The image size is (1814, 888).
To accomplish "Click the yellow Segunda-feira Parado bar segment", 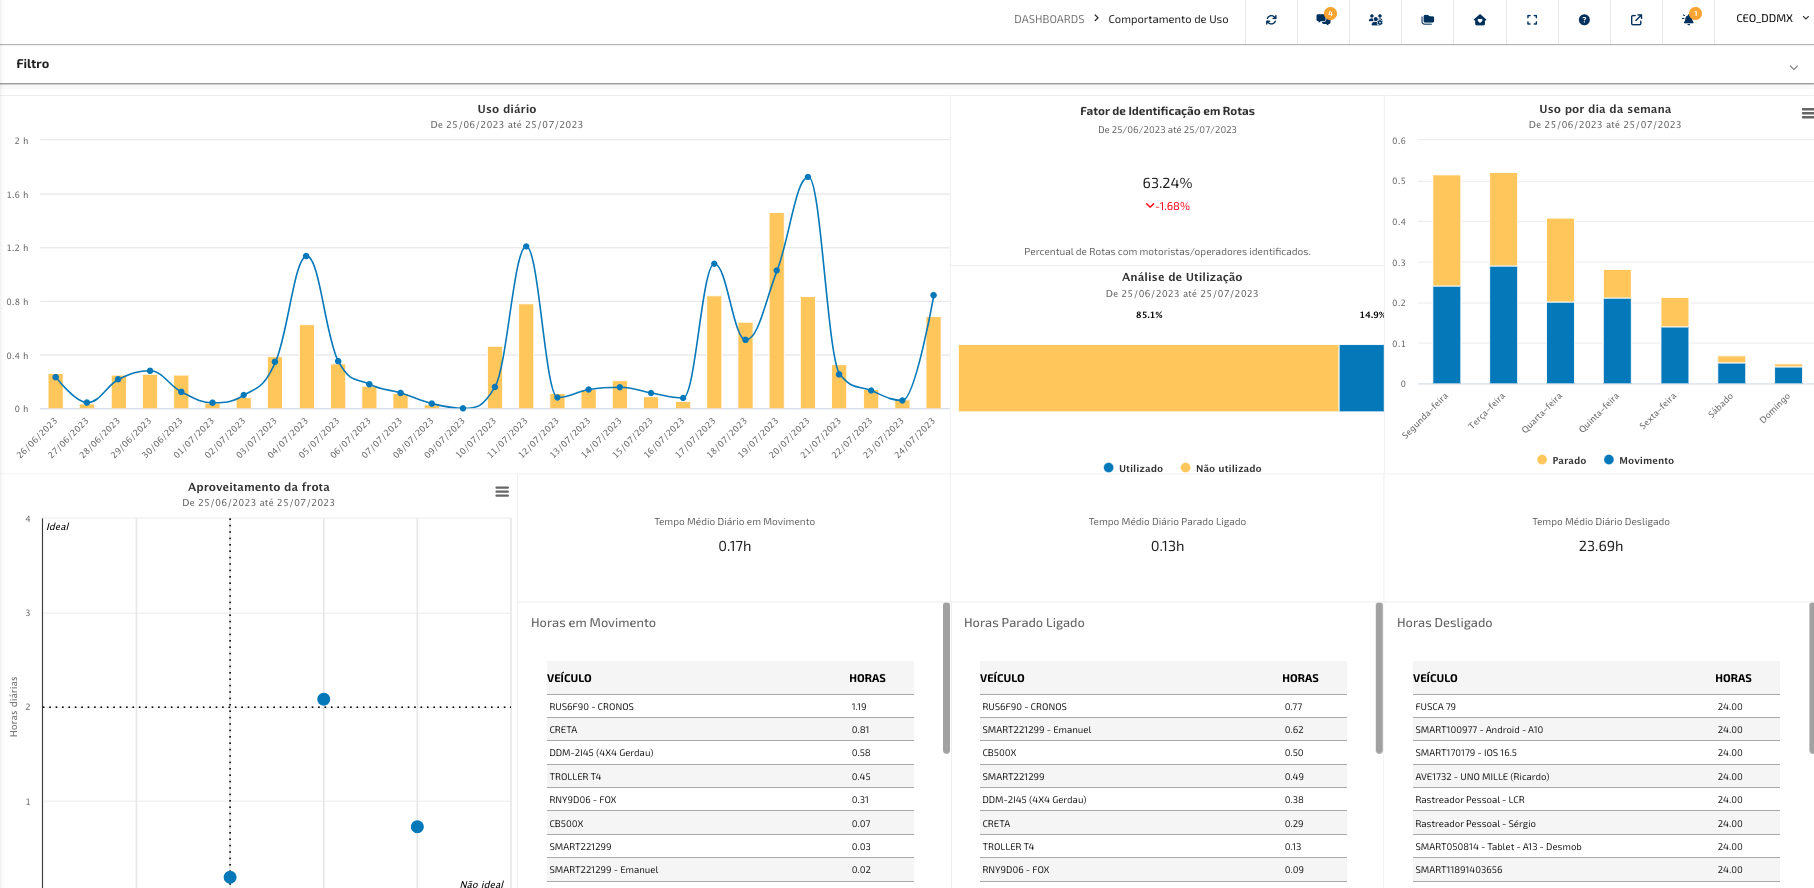I will 1446,231.
